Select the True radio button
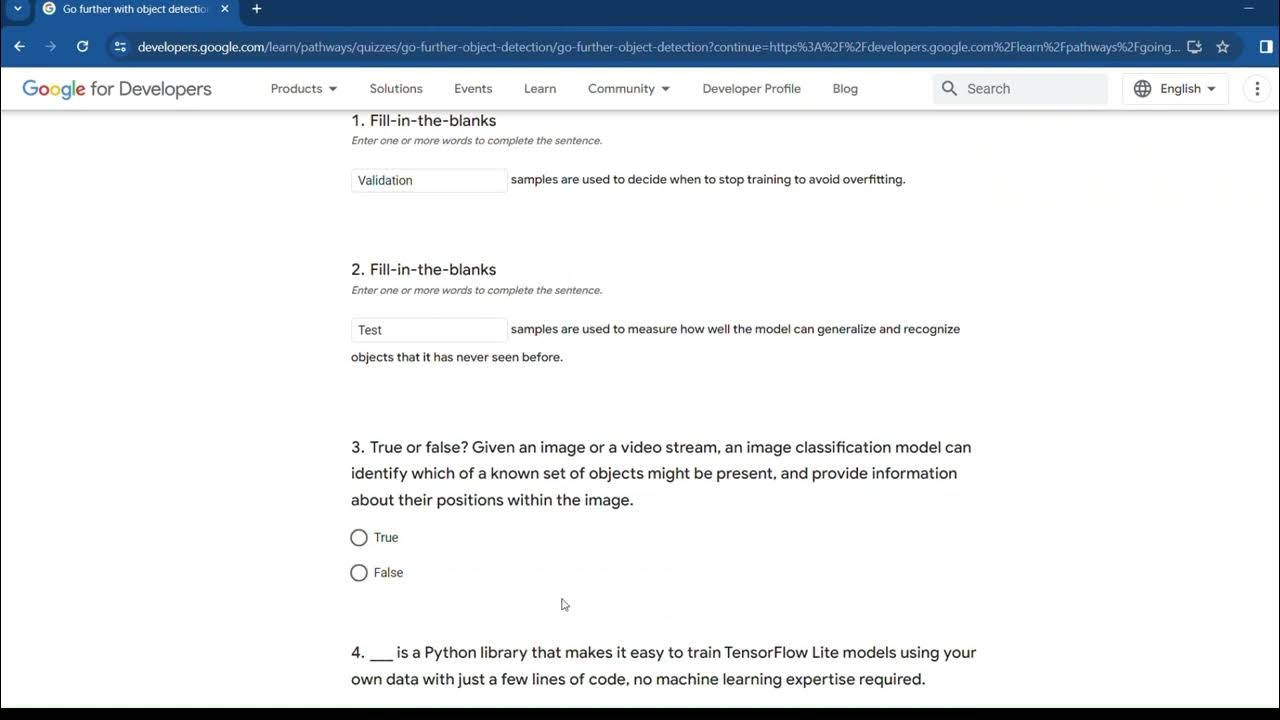1280x720 pixels. (359, 538)
